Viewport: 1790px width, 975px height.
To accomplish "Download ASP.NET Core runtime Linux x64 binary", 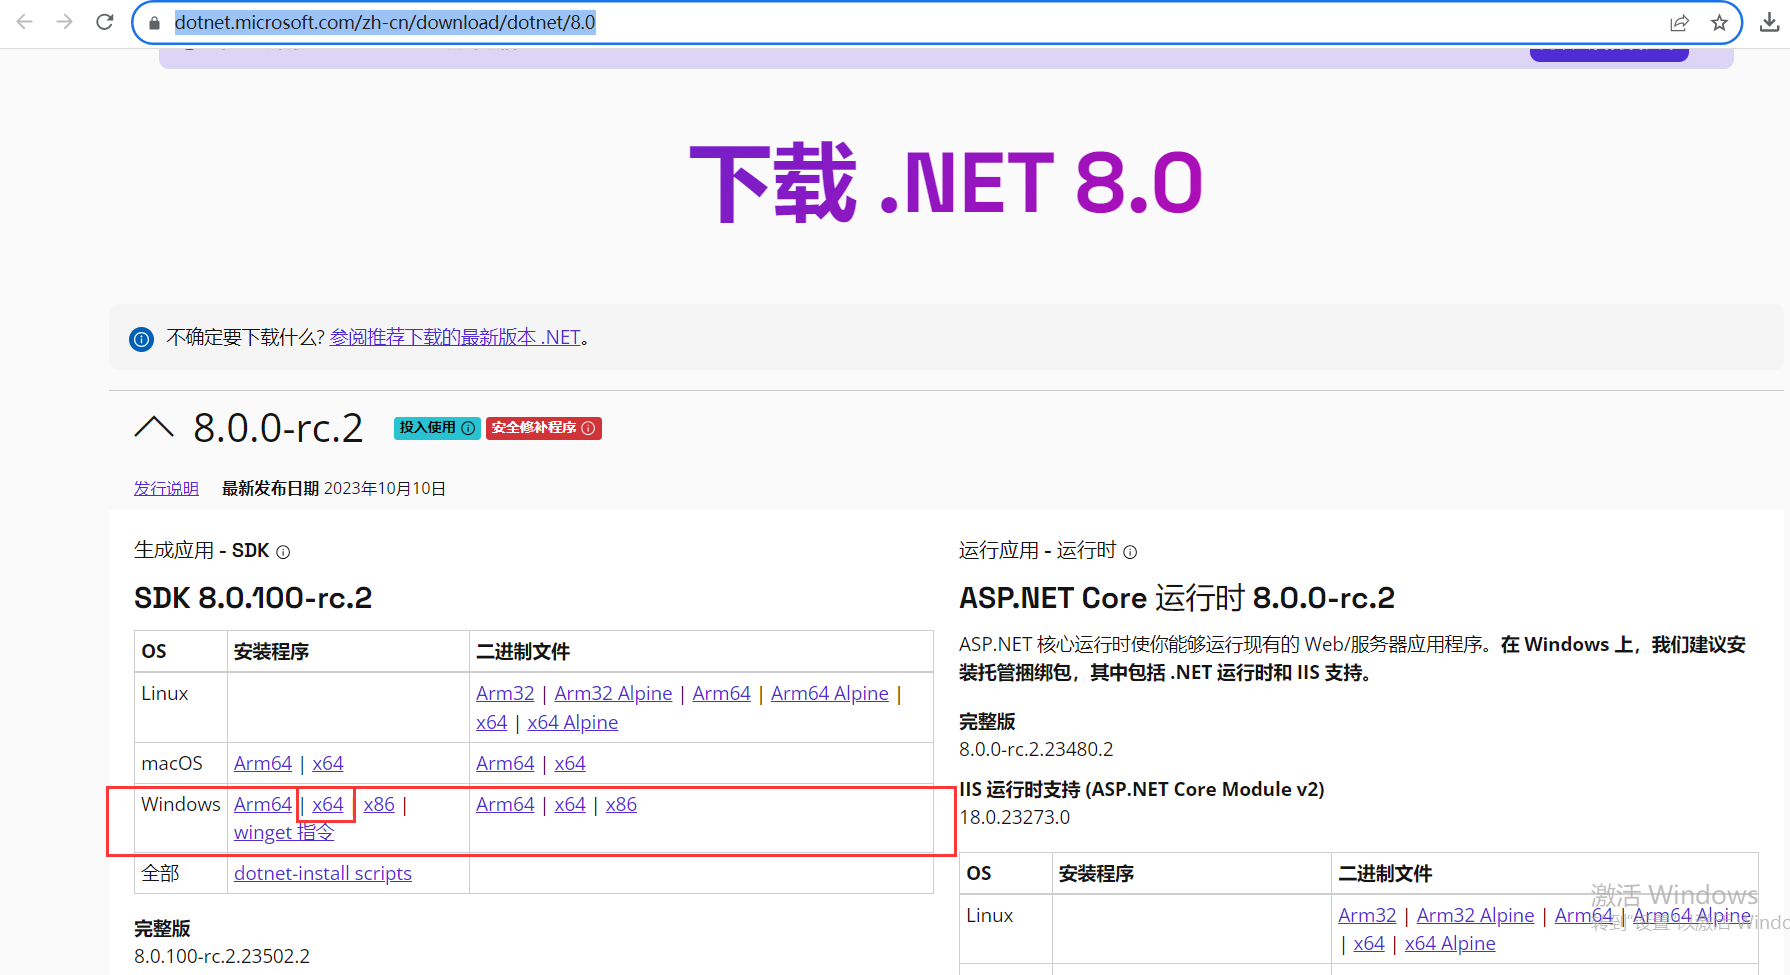I will click(1369, 943).
